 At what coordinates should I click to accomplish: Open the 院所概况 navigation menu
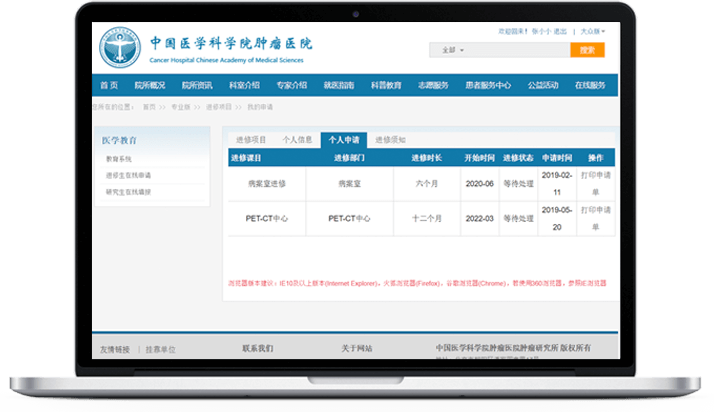[x=150, y=86]
